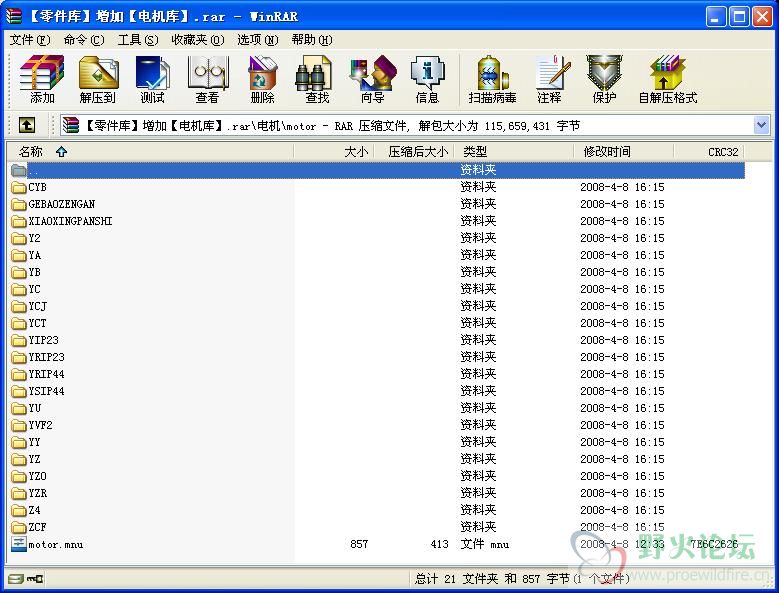Viewport: 779px width, 593px height.
Task: Open the Favorites (收藏夹) menu
Action: (x=197, y=40)
